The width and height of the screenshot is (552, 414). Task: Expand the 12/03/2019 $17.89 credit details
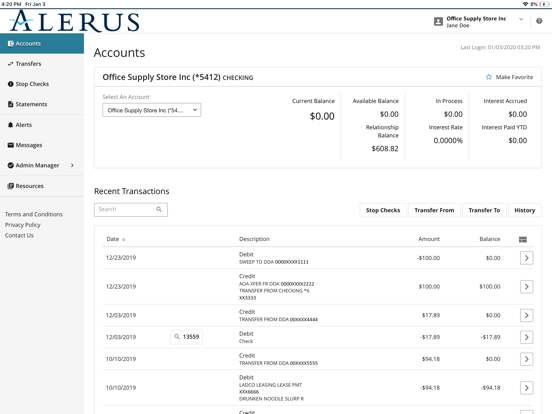coord(526,315)
